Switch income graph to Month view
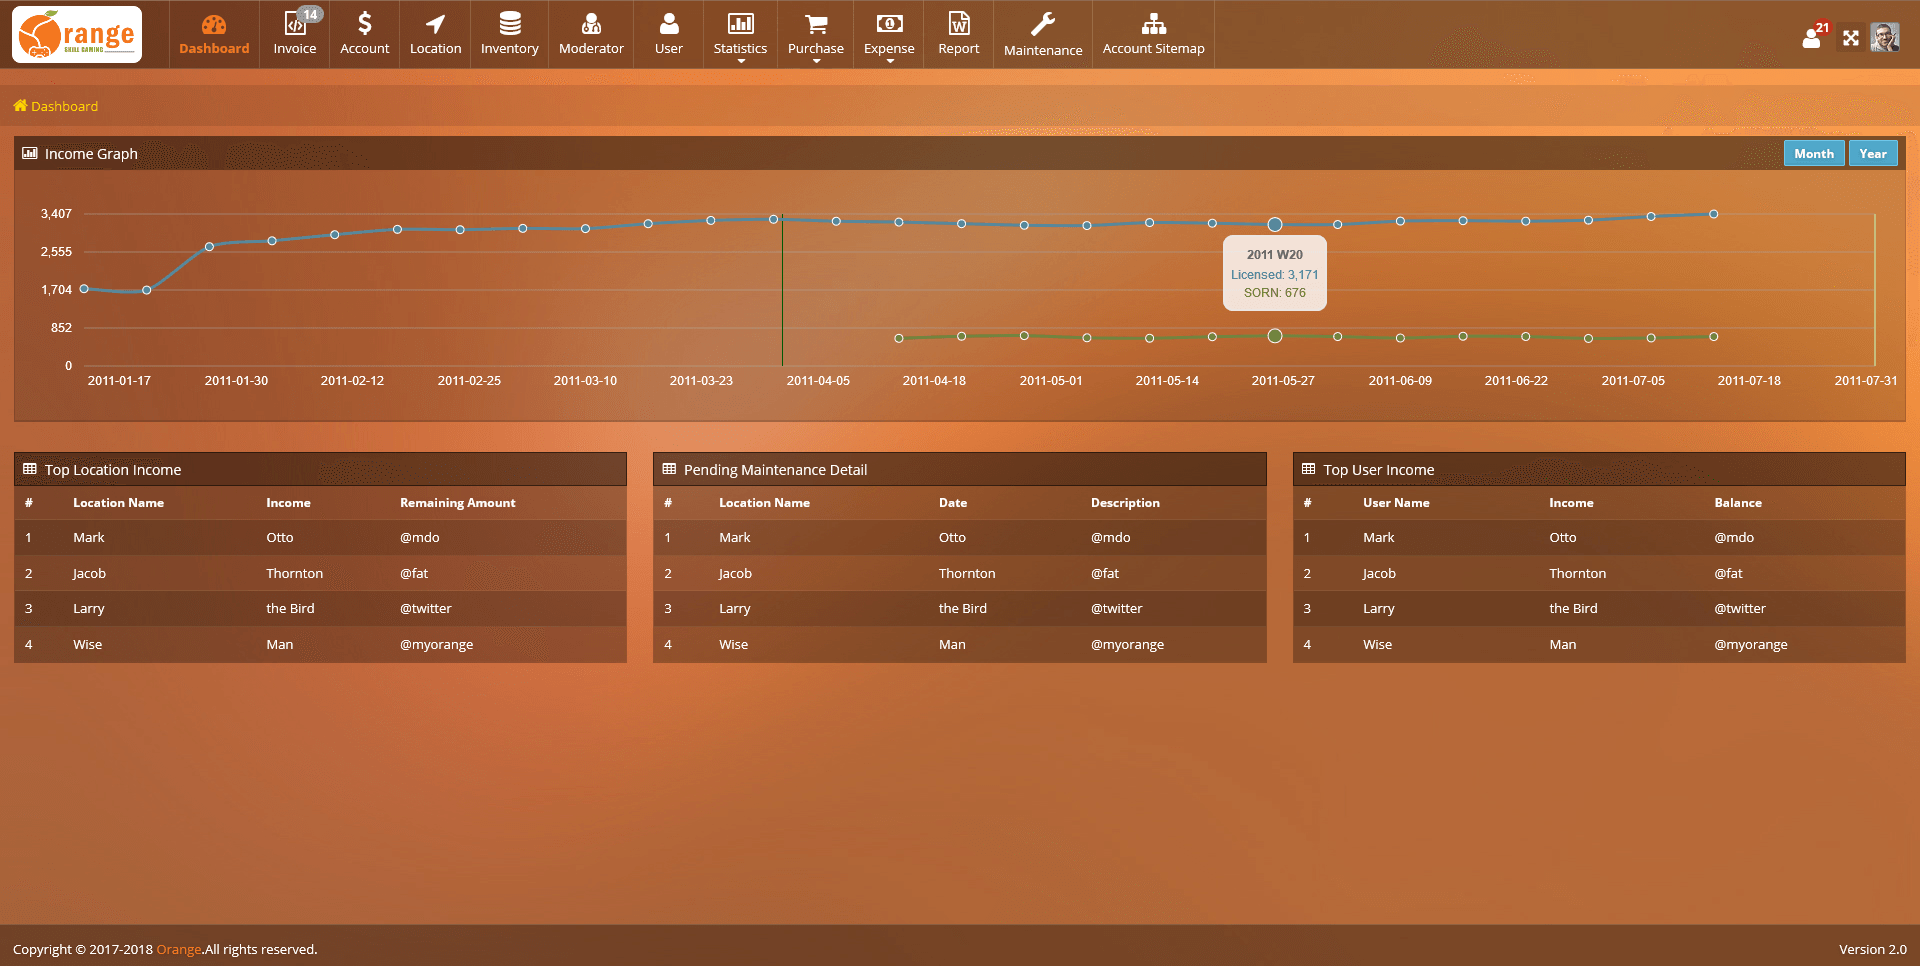 1813,153
